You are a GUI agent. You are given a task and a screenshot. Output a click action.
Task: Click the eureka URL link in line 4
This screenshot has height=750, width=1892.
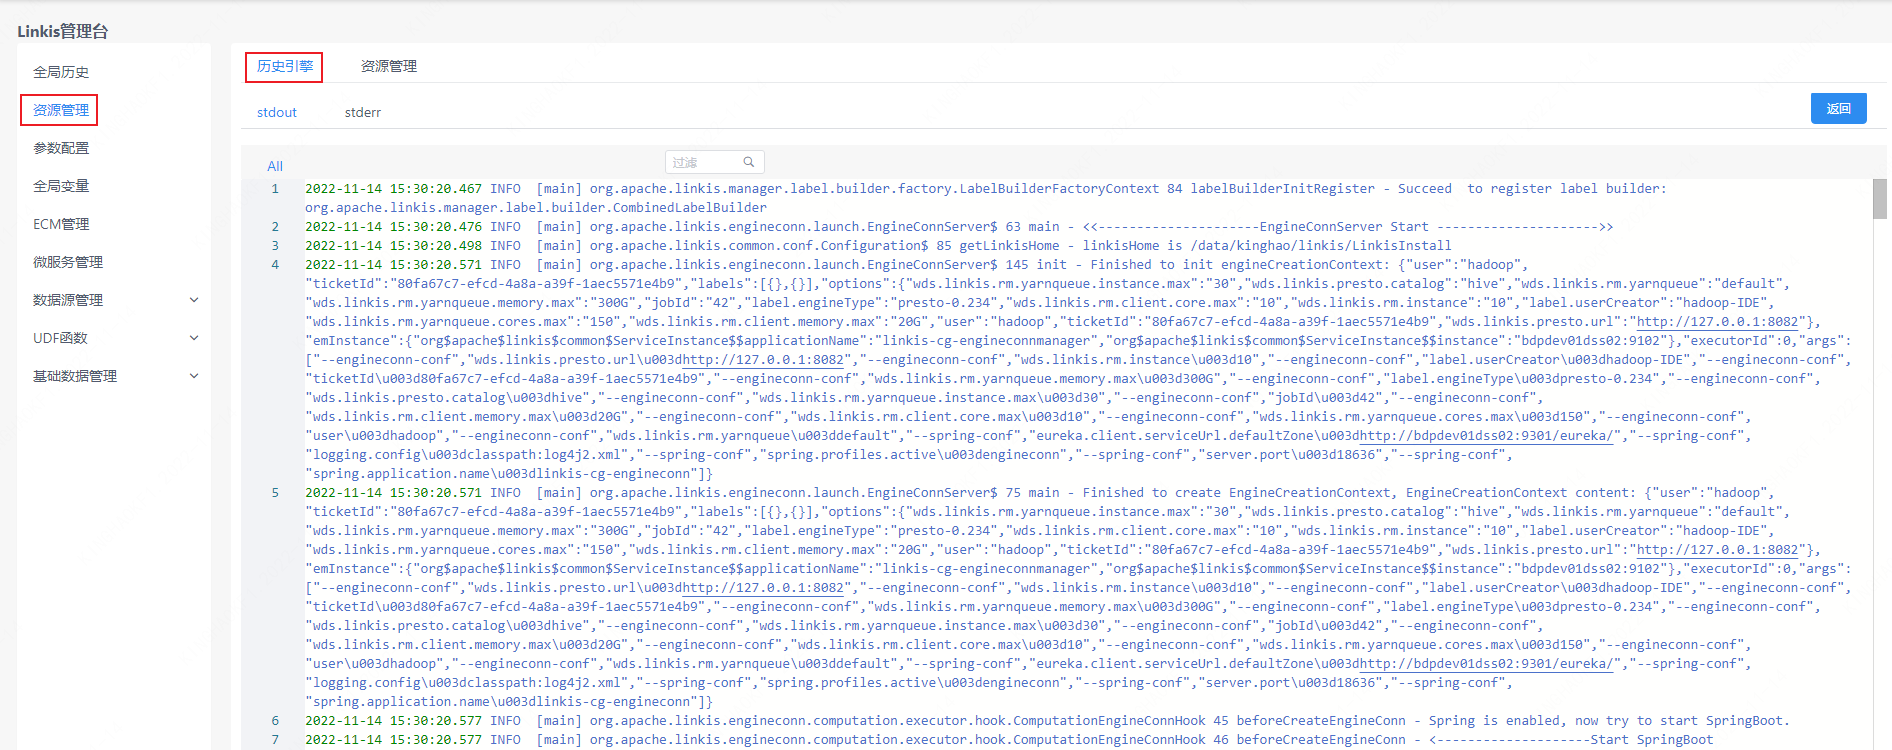click(x=1487, y=436)
